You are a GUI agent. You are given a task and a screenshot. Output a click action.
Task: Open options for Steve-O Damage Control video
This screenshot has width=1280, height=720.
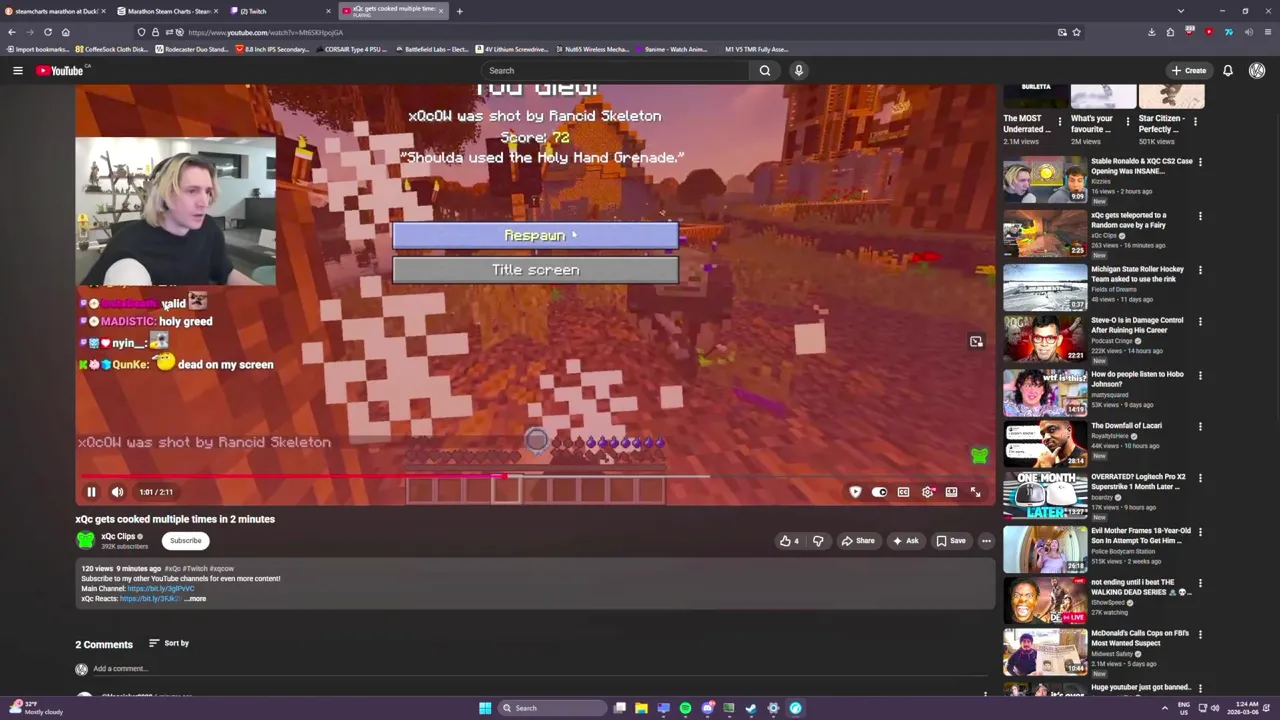[x=1200, y=322]
